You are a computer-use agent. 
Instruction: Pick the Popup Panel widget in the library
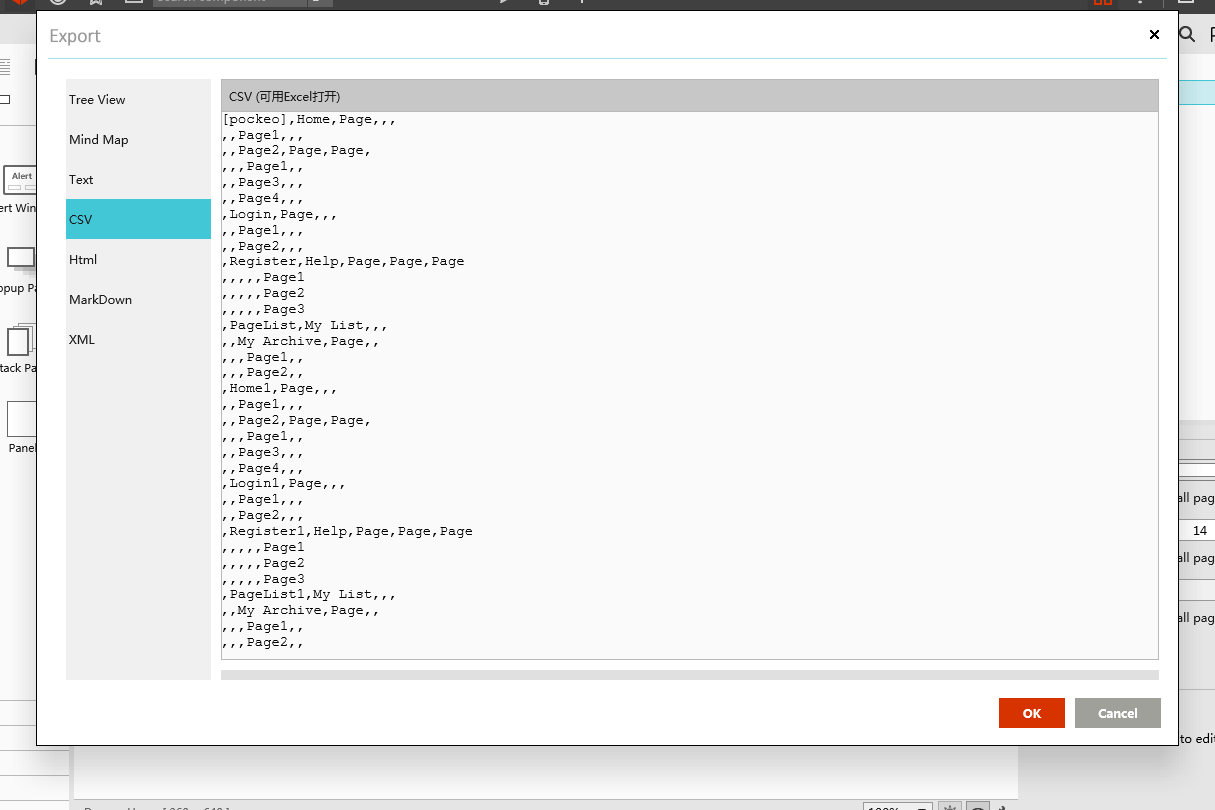coord(19,269)
